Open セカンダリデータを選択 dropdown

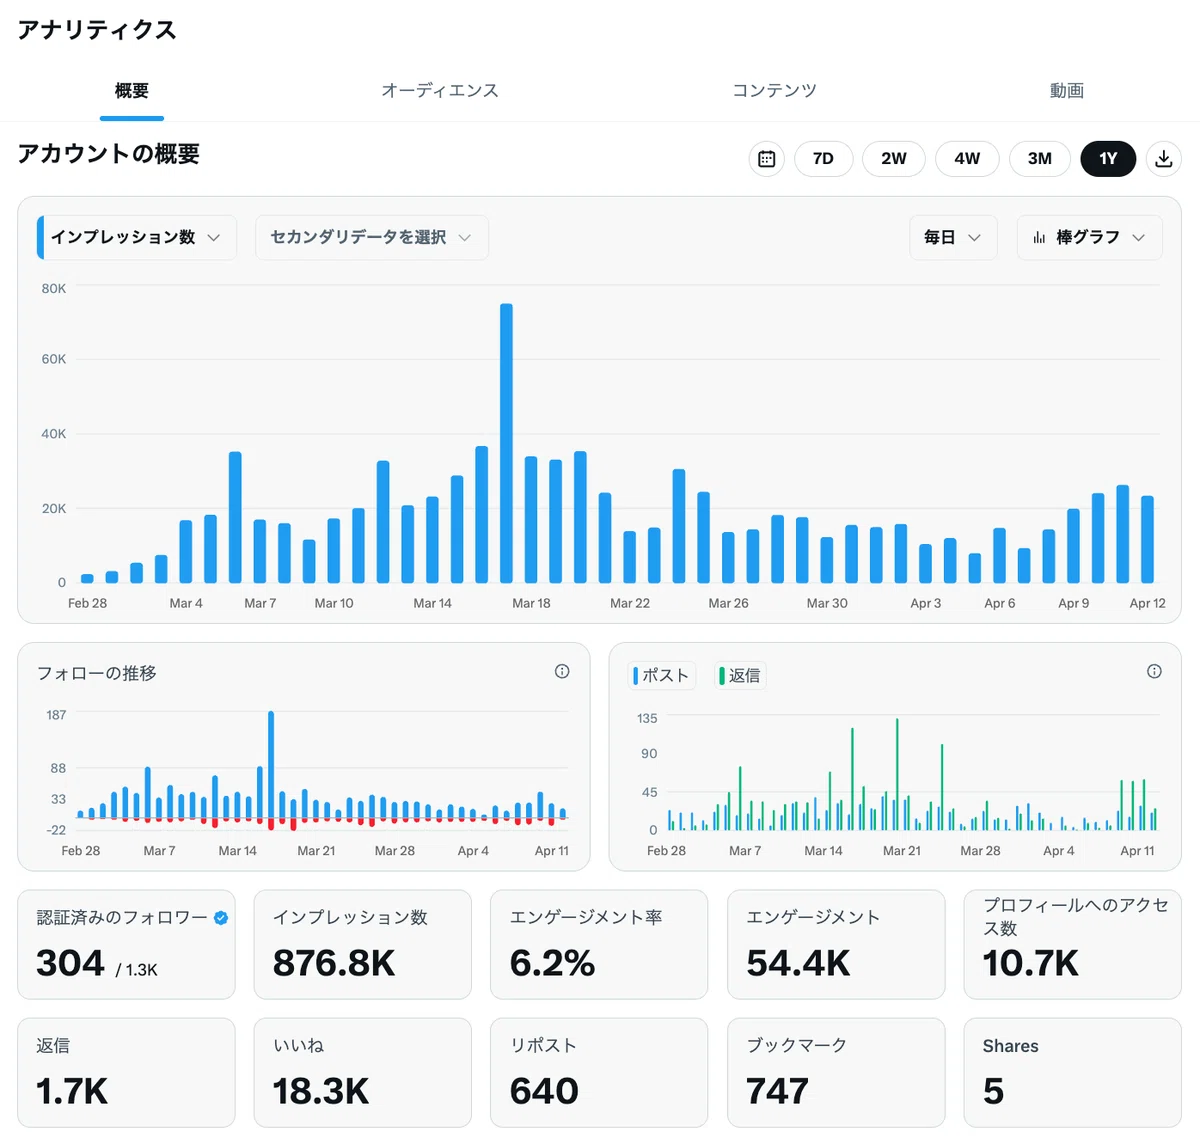click(x=372, y=238)
